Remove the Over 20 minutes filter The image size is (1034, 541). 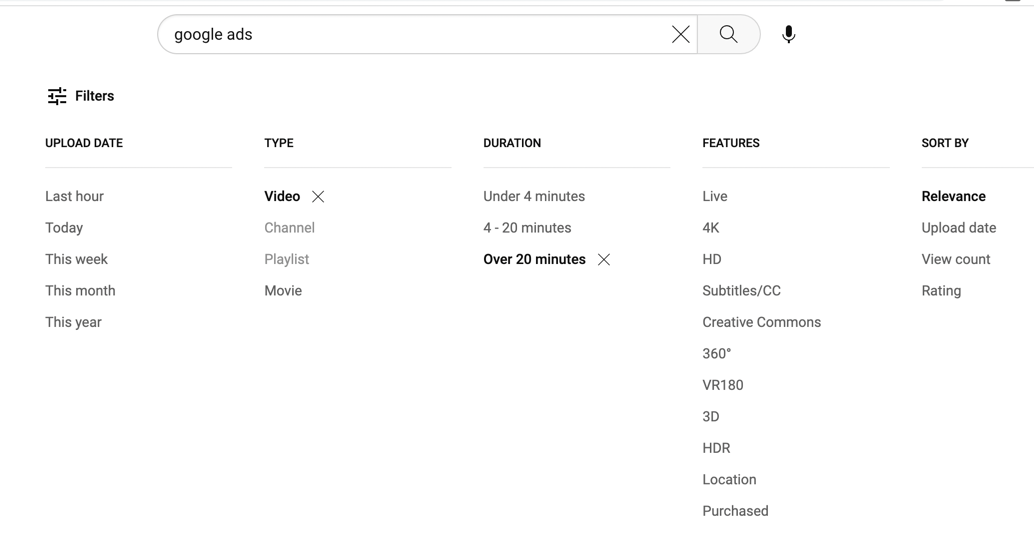point(603,260)
